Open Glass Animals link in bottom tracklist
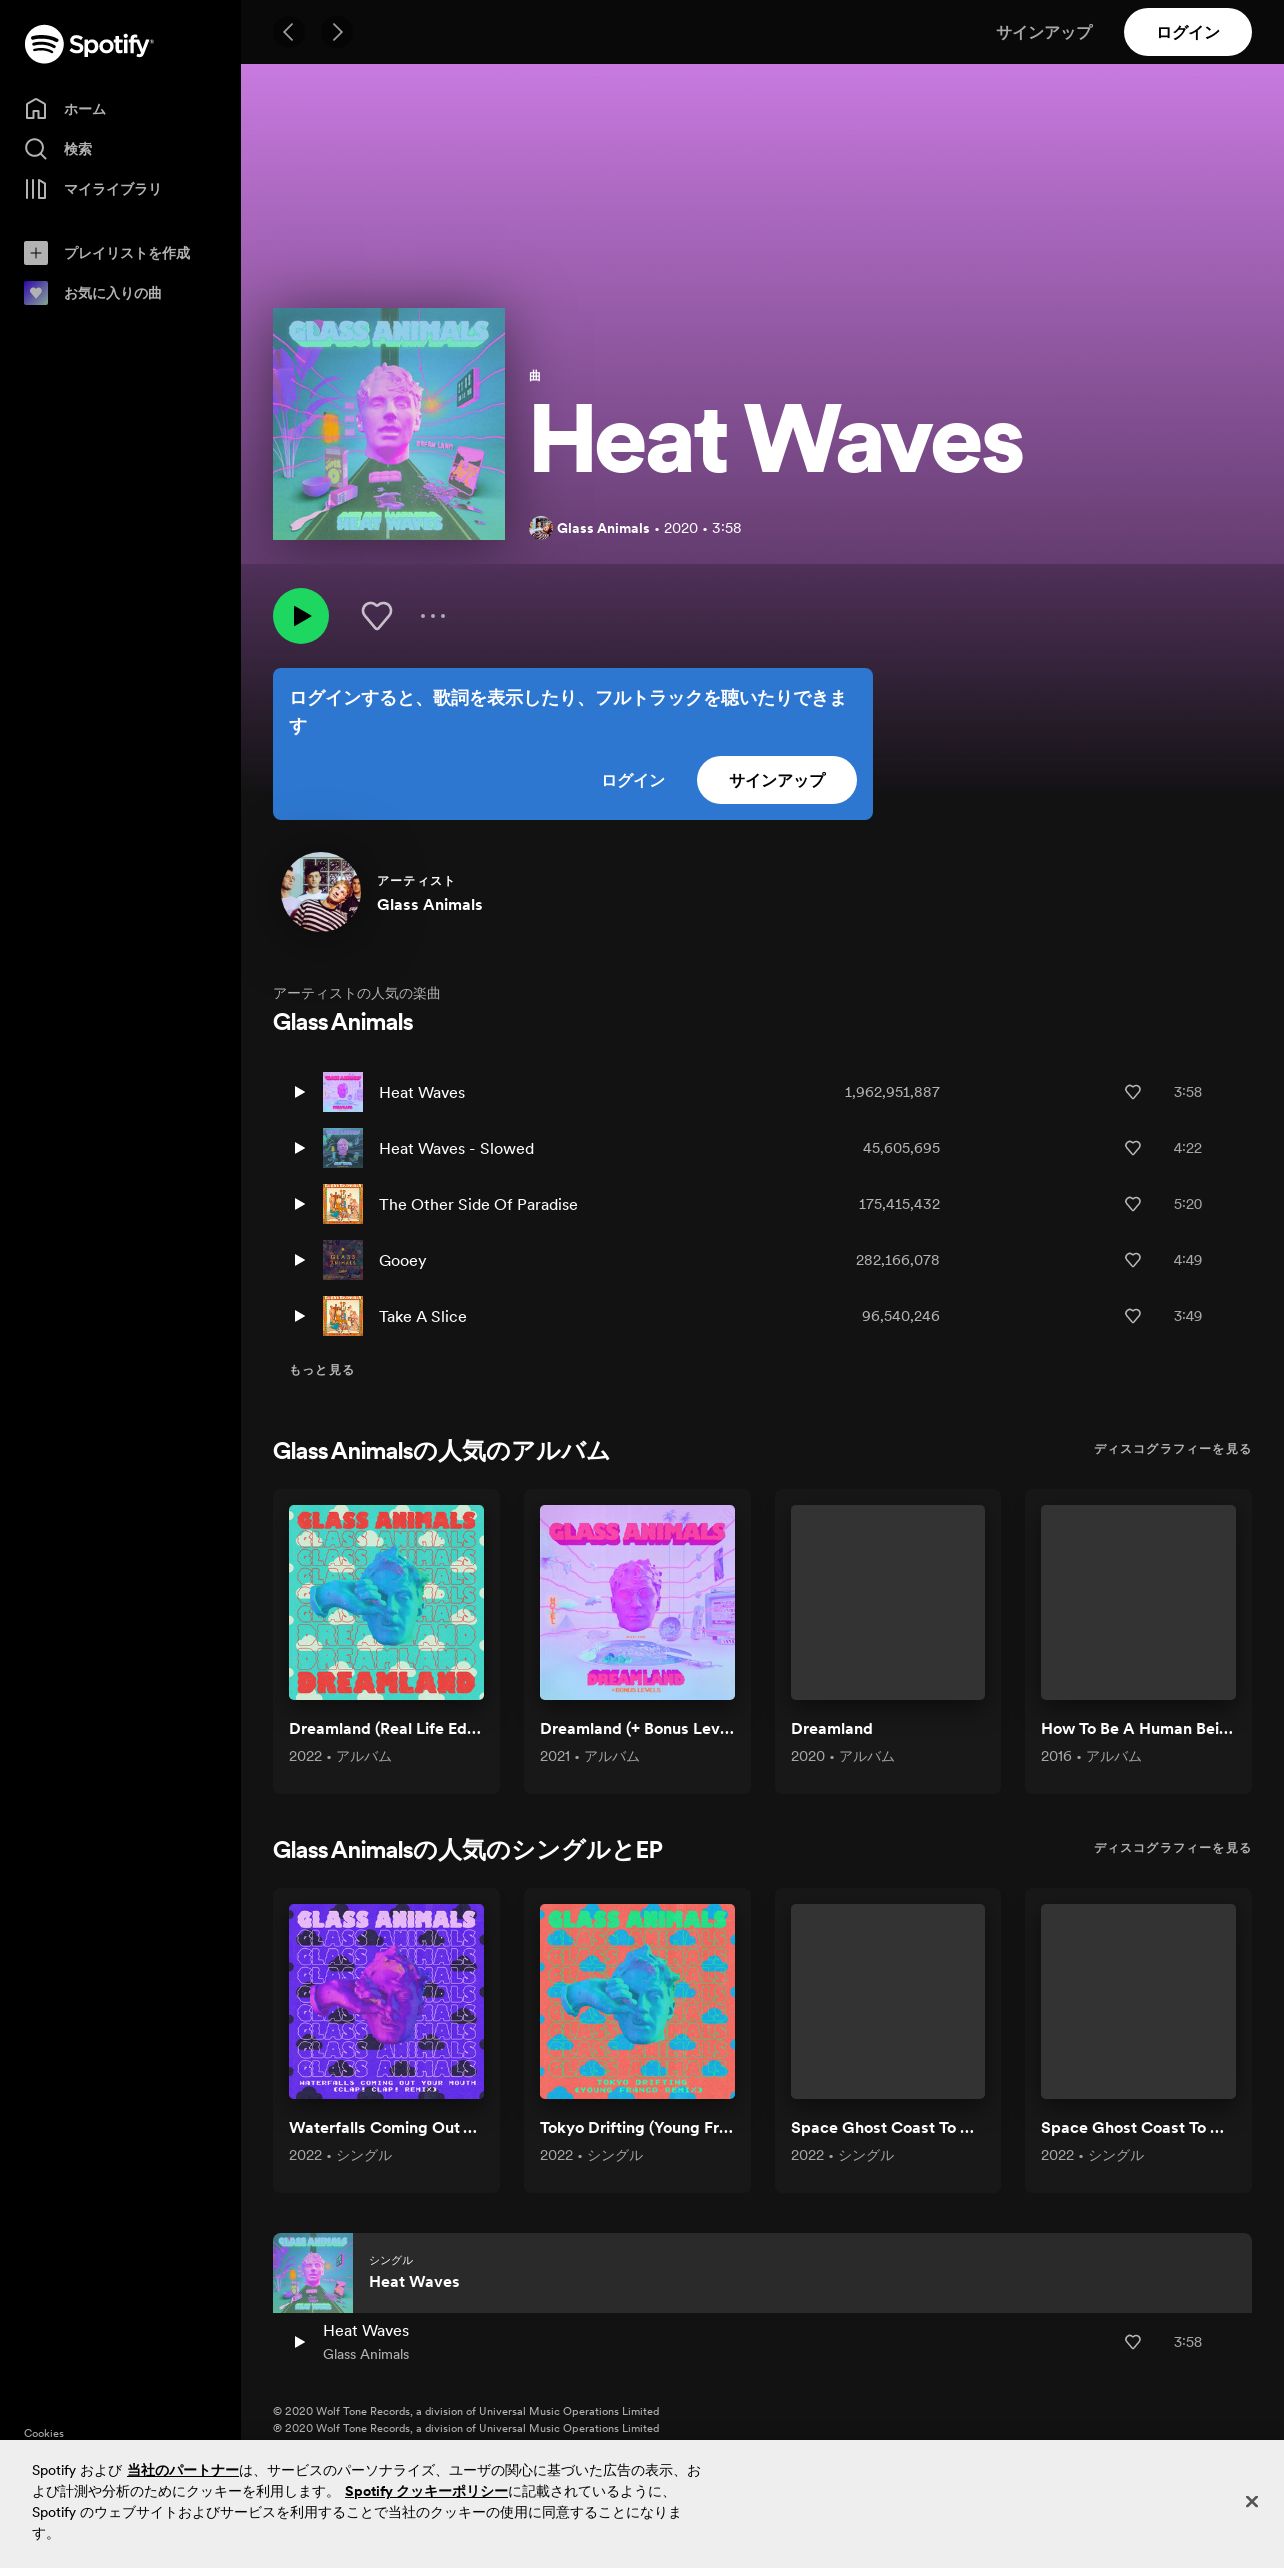The height and width of the screenshot is (2568, 1284). click(x=366, y=2354)
